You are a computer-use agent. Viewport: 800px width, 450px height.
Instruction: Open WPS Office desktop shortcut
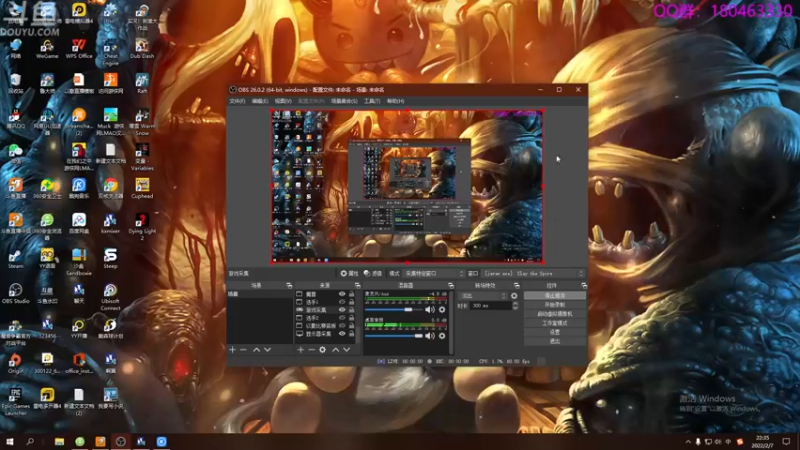(79, 48)
